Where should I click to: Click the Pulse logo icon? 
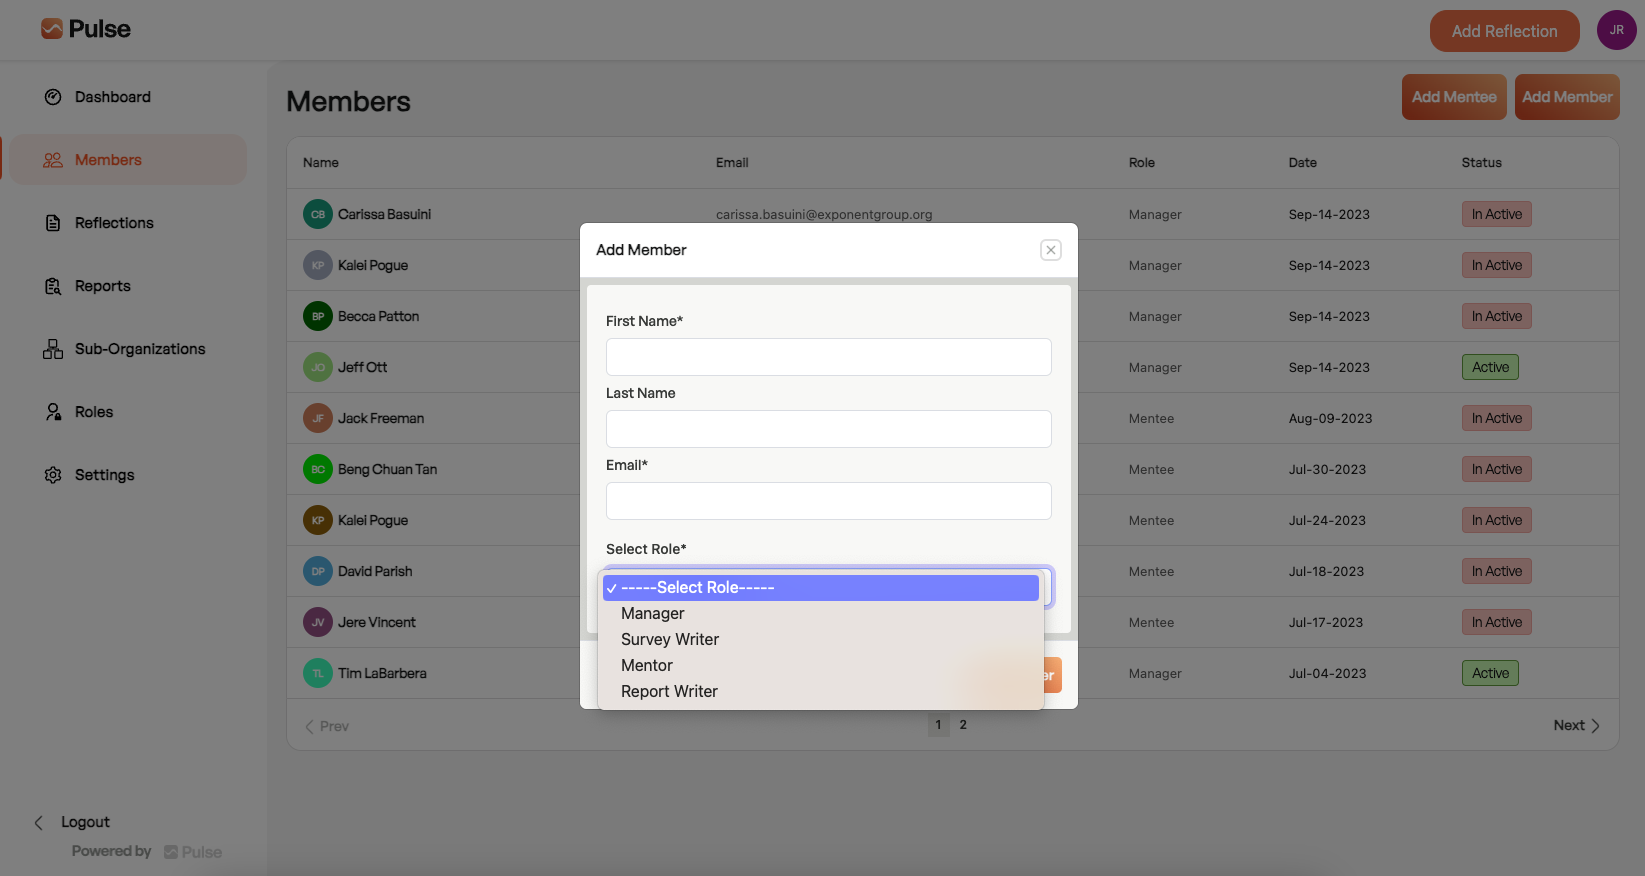pyautogui.click(x=52, y=29)
